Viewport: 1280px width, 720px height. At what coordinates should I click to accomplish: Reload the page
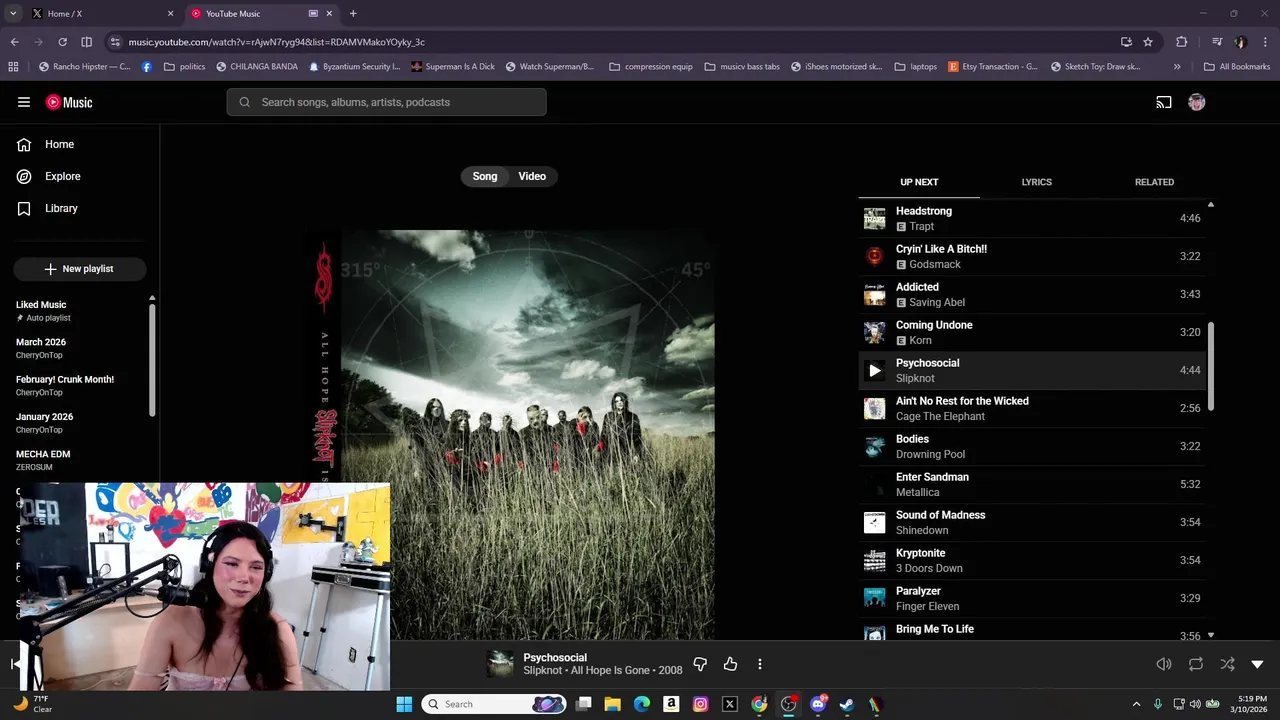pyautogui.click(x=62, y=42)
